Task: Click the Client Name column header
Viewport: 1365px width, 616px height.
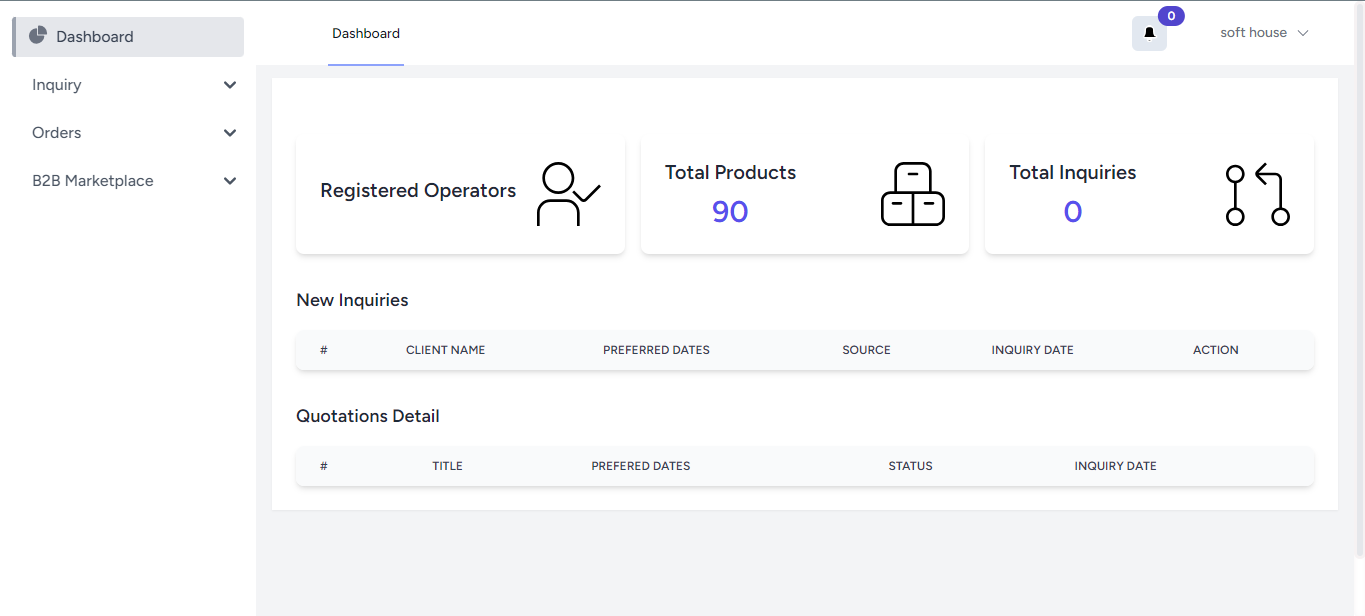Action: coord(445,350)
